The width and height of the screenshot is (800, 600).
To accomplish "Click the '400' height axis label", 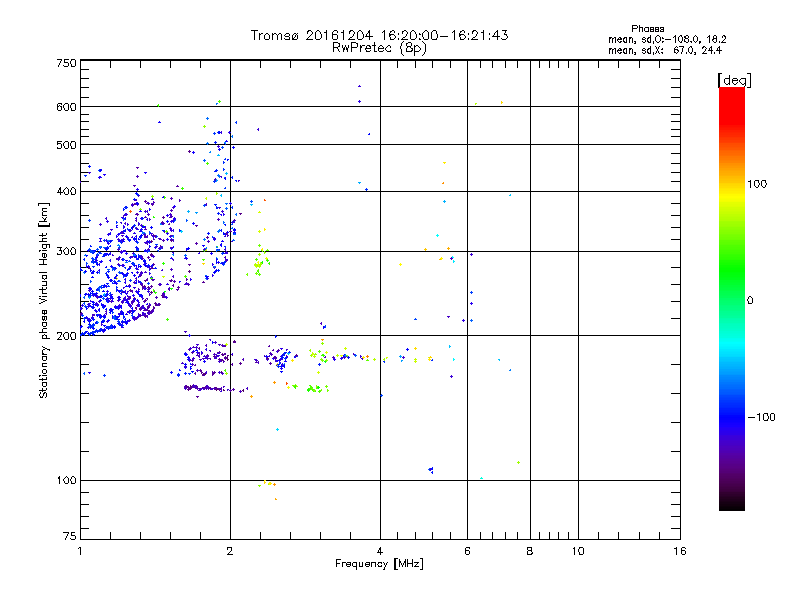I will pos(66,192).
